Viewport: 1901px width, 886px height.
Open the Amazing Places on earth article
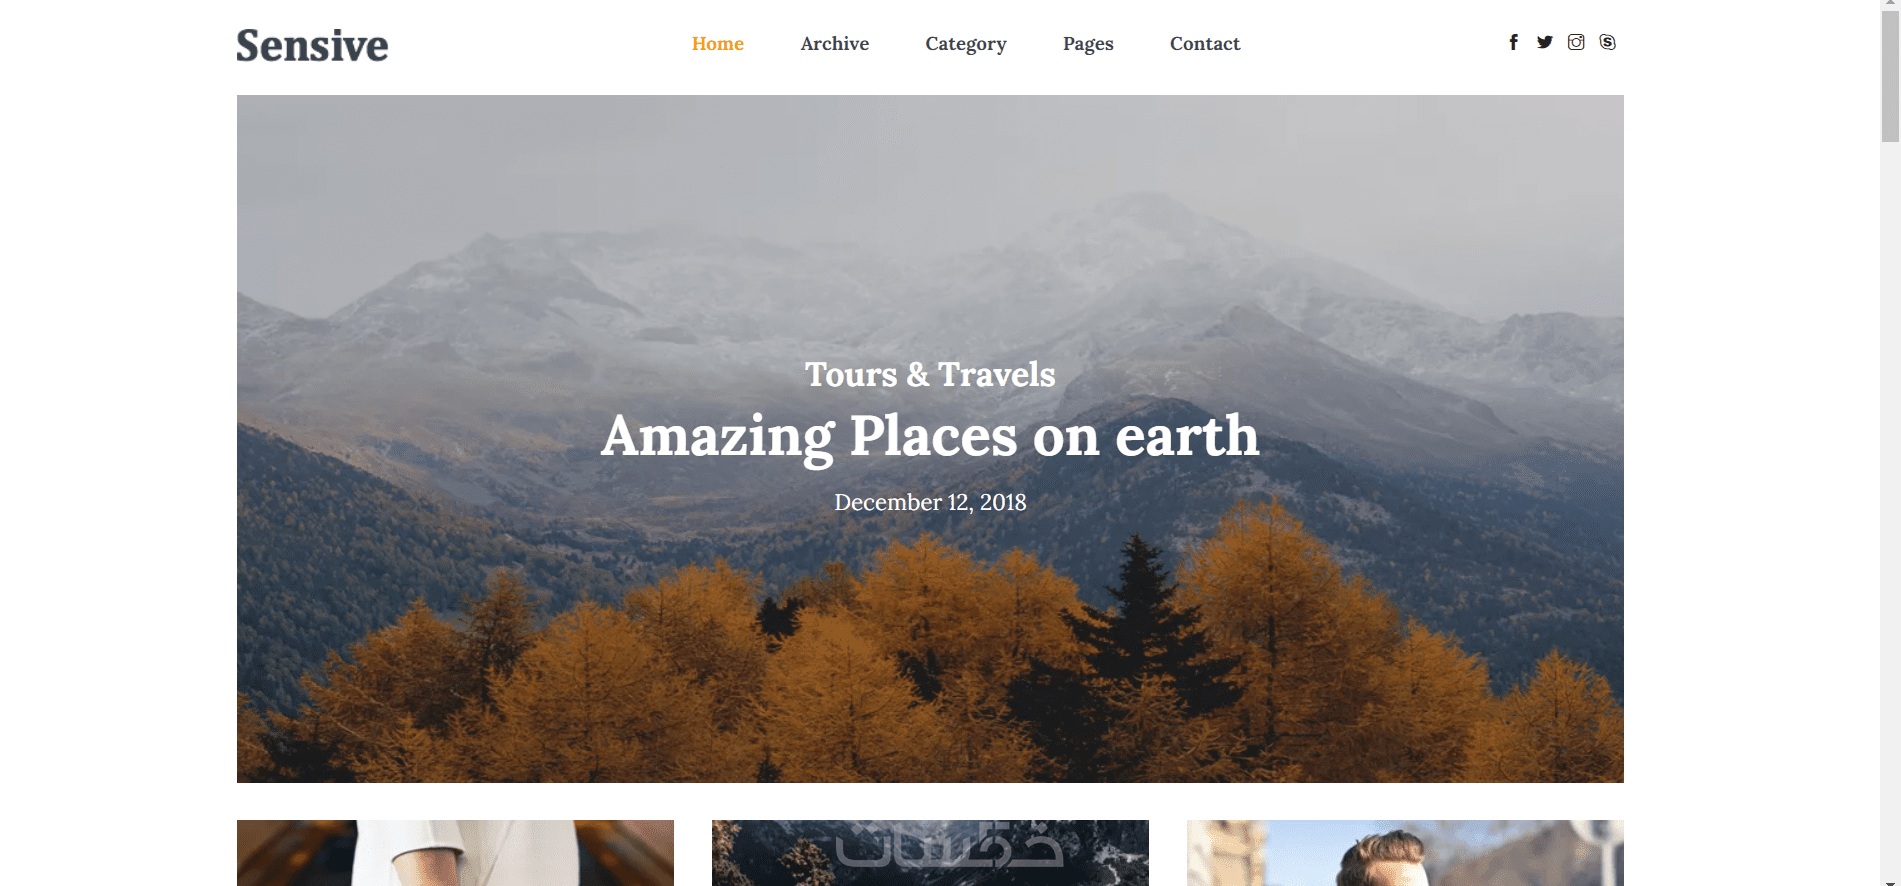point(930,437)
